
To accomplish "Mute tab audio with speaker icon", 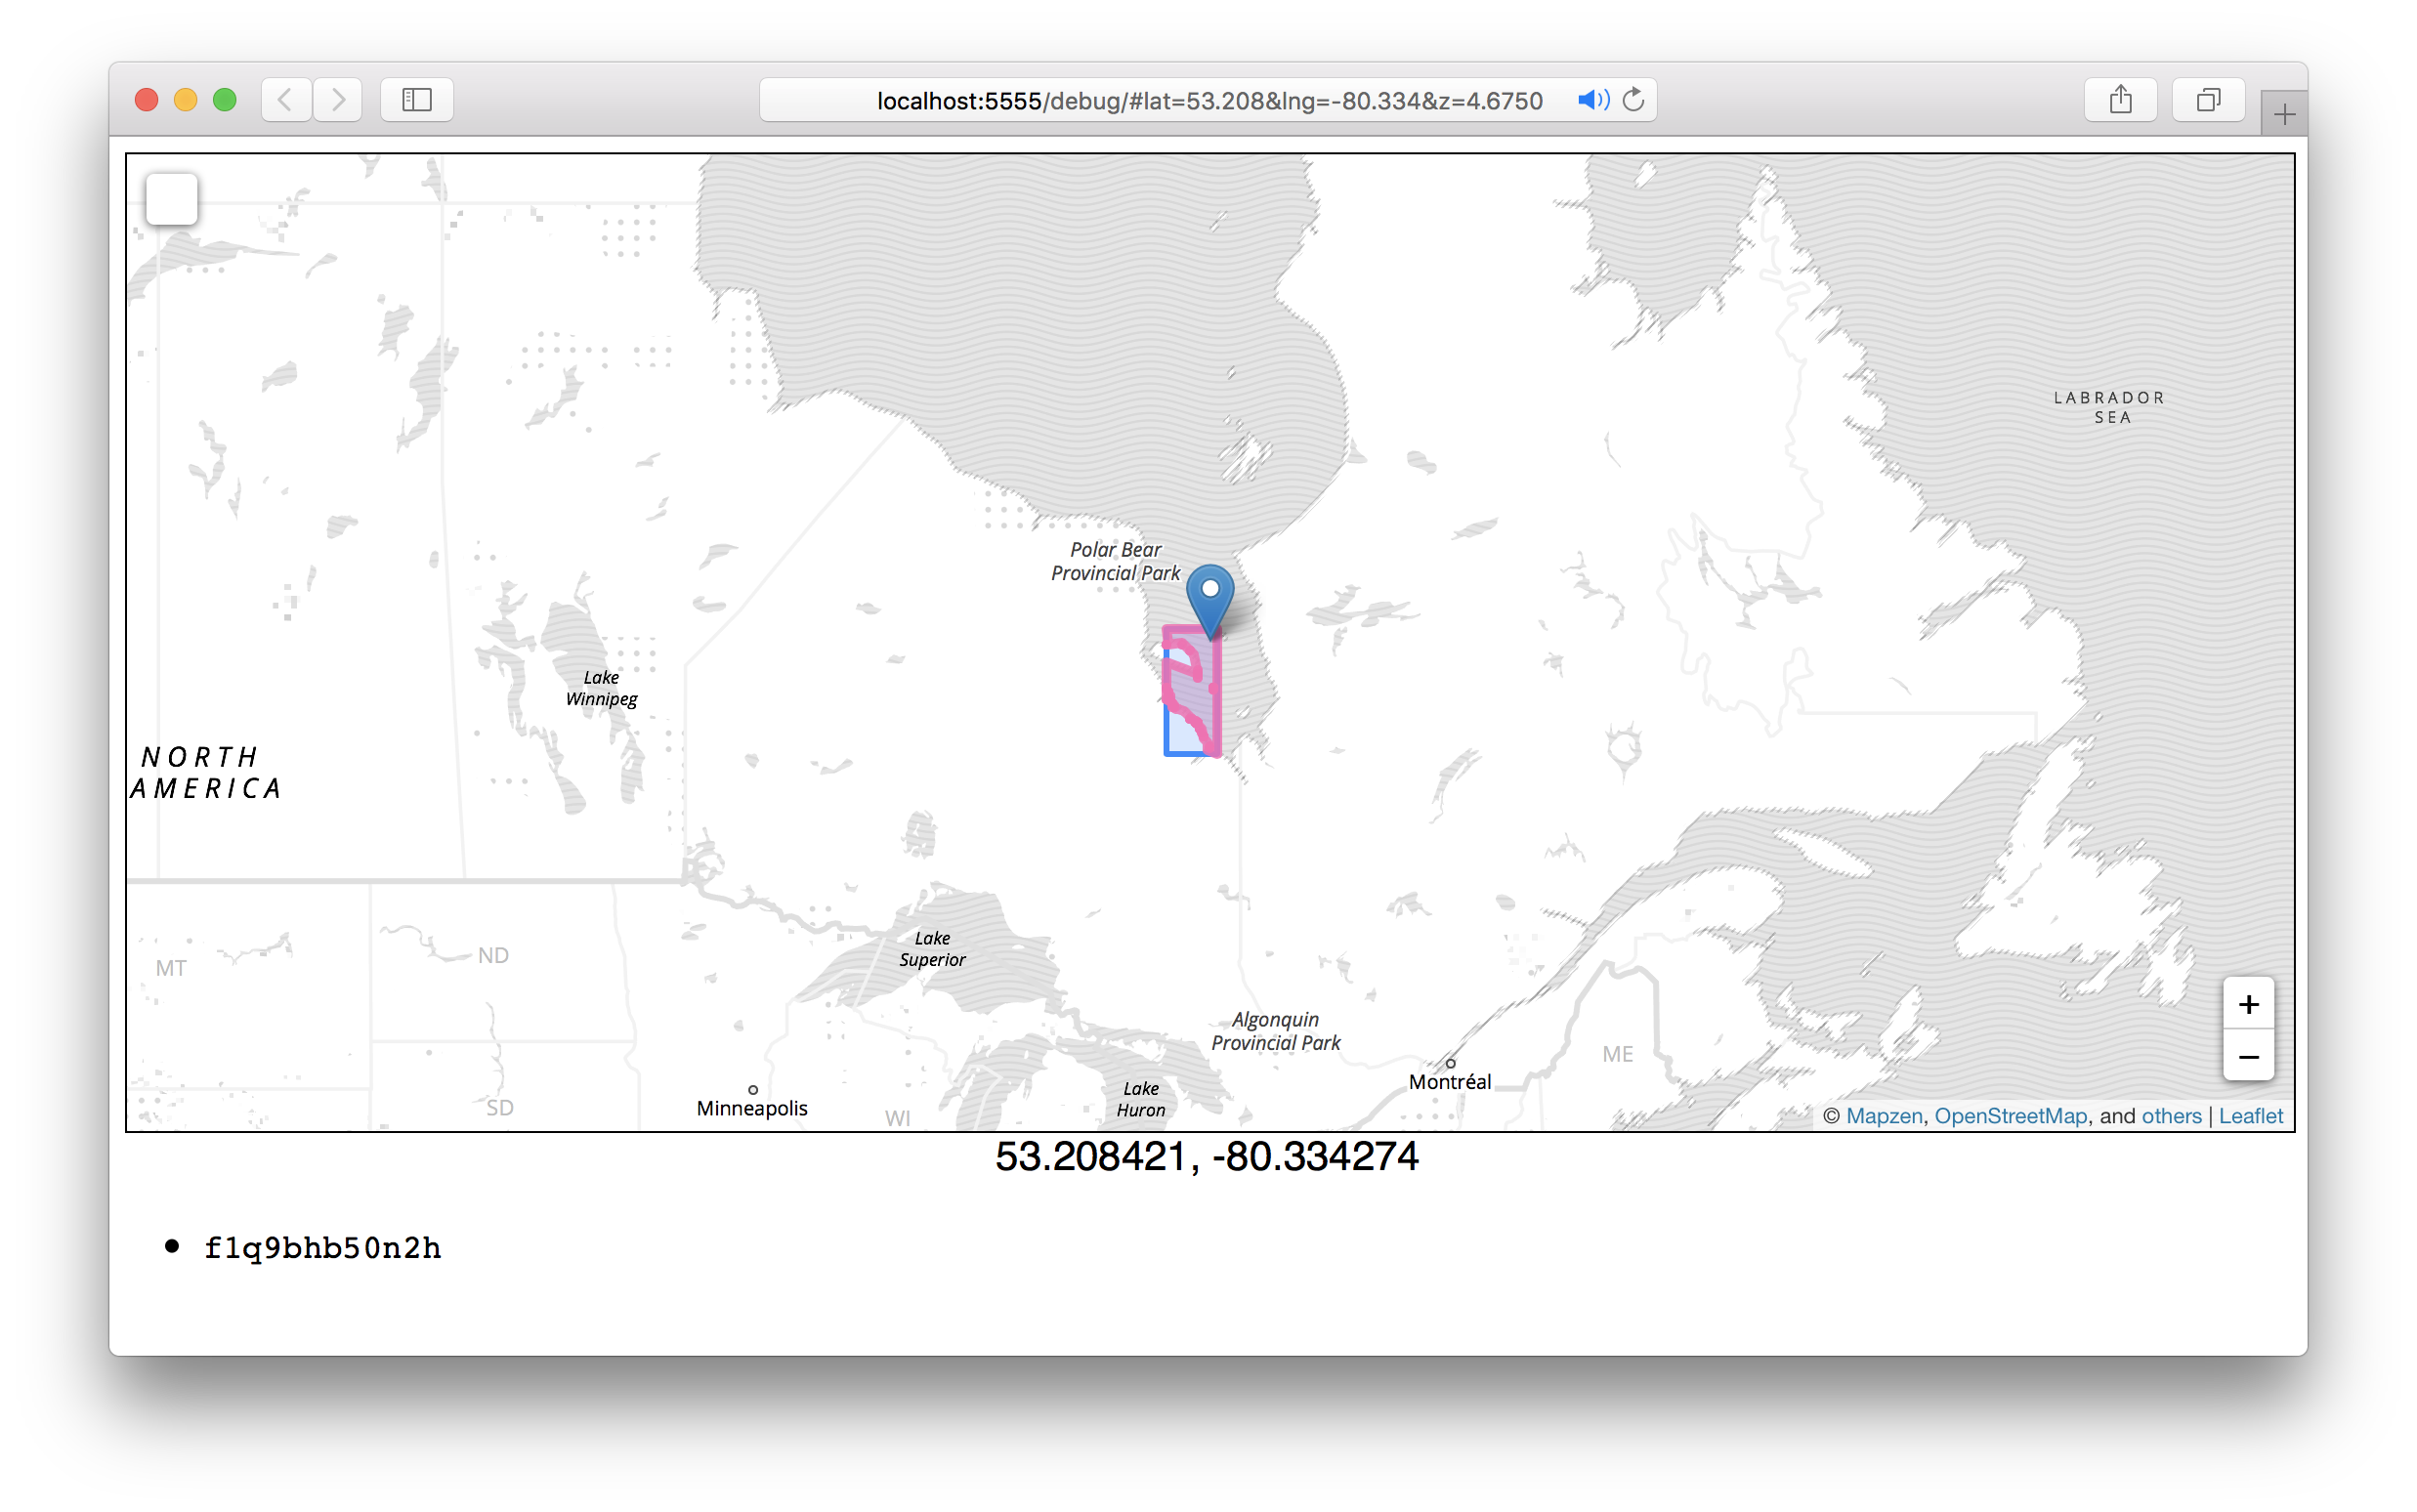I will tap(1592, 100).
